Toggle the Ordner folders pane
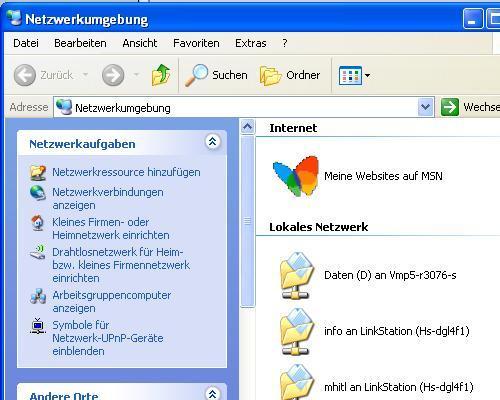Viewport: 500px width, 400px height. coord(290,75)
